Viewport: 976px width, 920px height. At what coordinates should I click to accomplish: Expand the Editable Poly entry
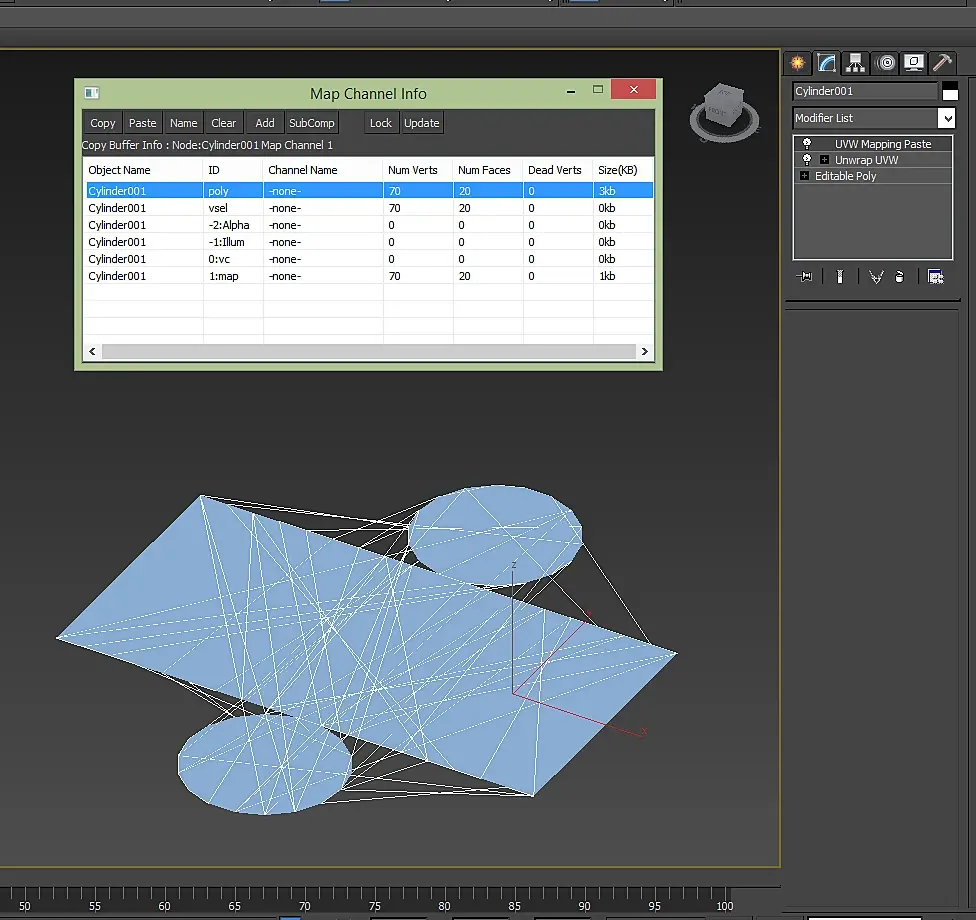pos(804,176)
